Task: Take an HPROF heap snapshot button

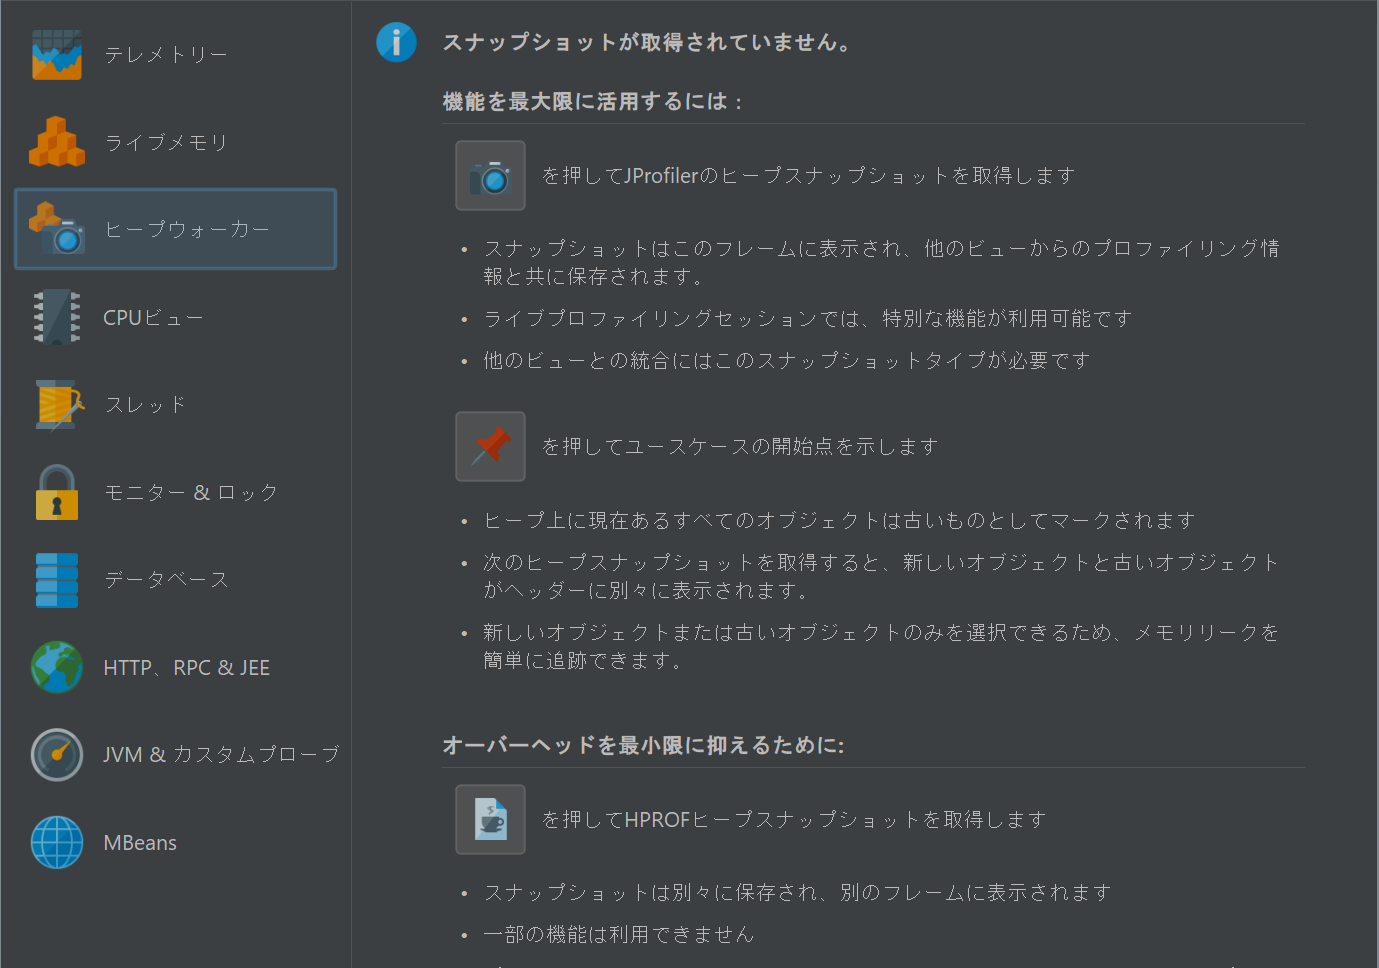Action: 490,819
